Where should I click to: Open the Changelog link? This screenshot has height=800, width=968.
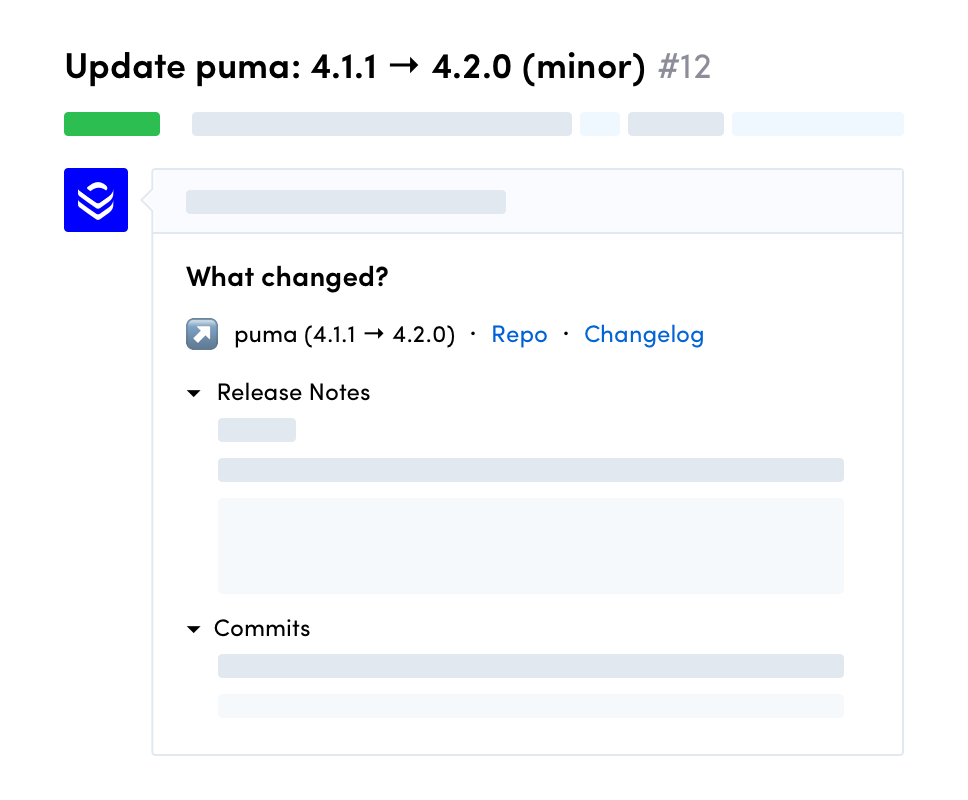click(644, 335)
